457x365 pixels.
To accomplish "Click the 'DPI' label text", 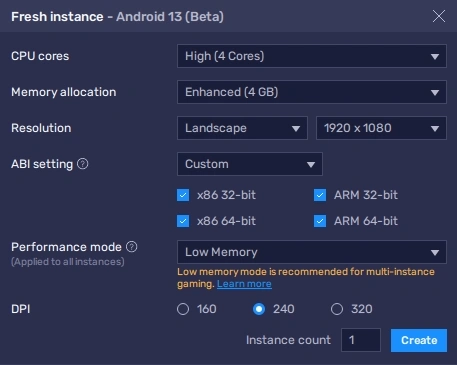I will point(21,309).
